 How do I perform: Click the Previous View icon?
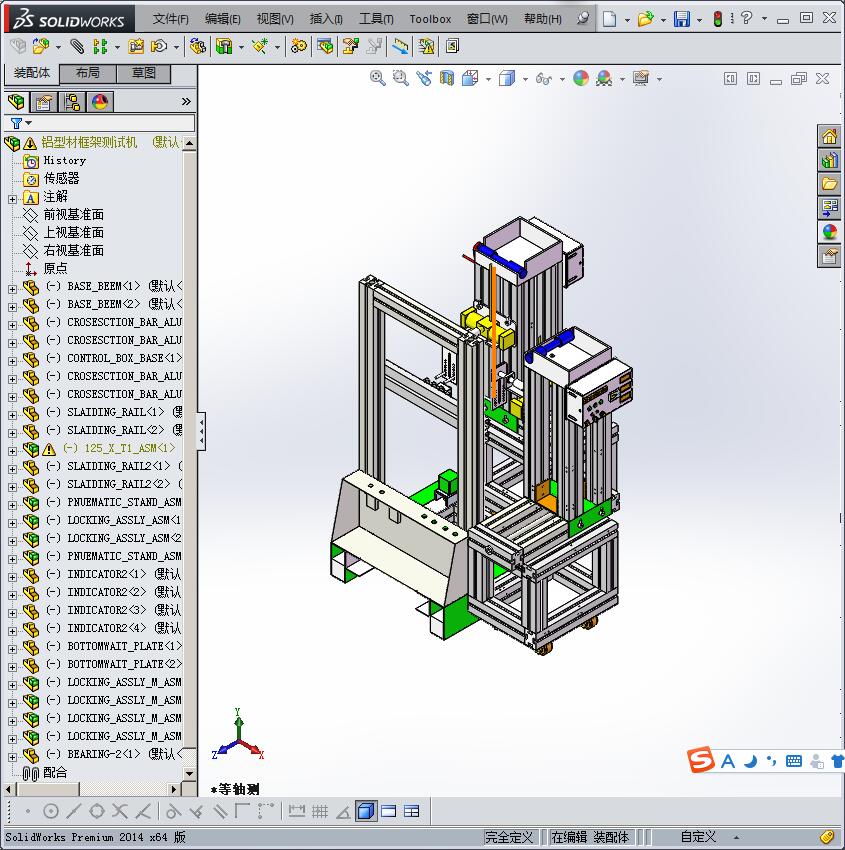[424, 78]
